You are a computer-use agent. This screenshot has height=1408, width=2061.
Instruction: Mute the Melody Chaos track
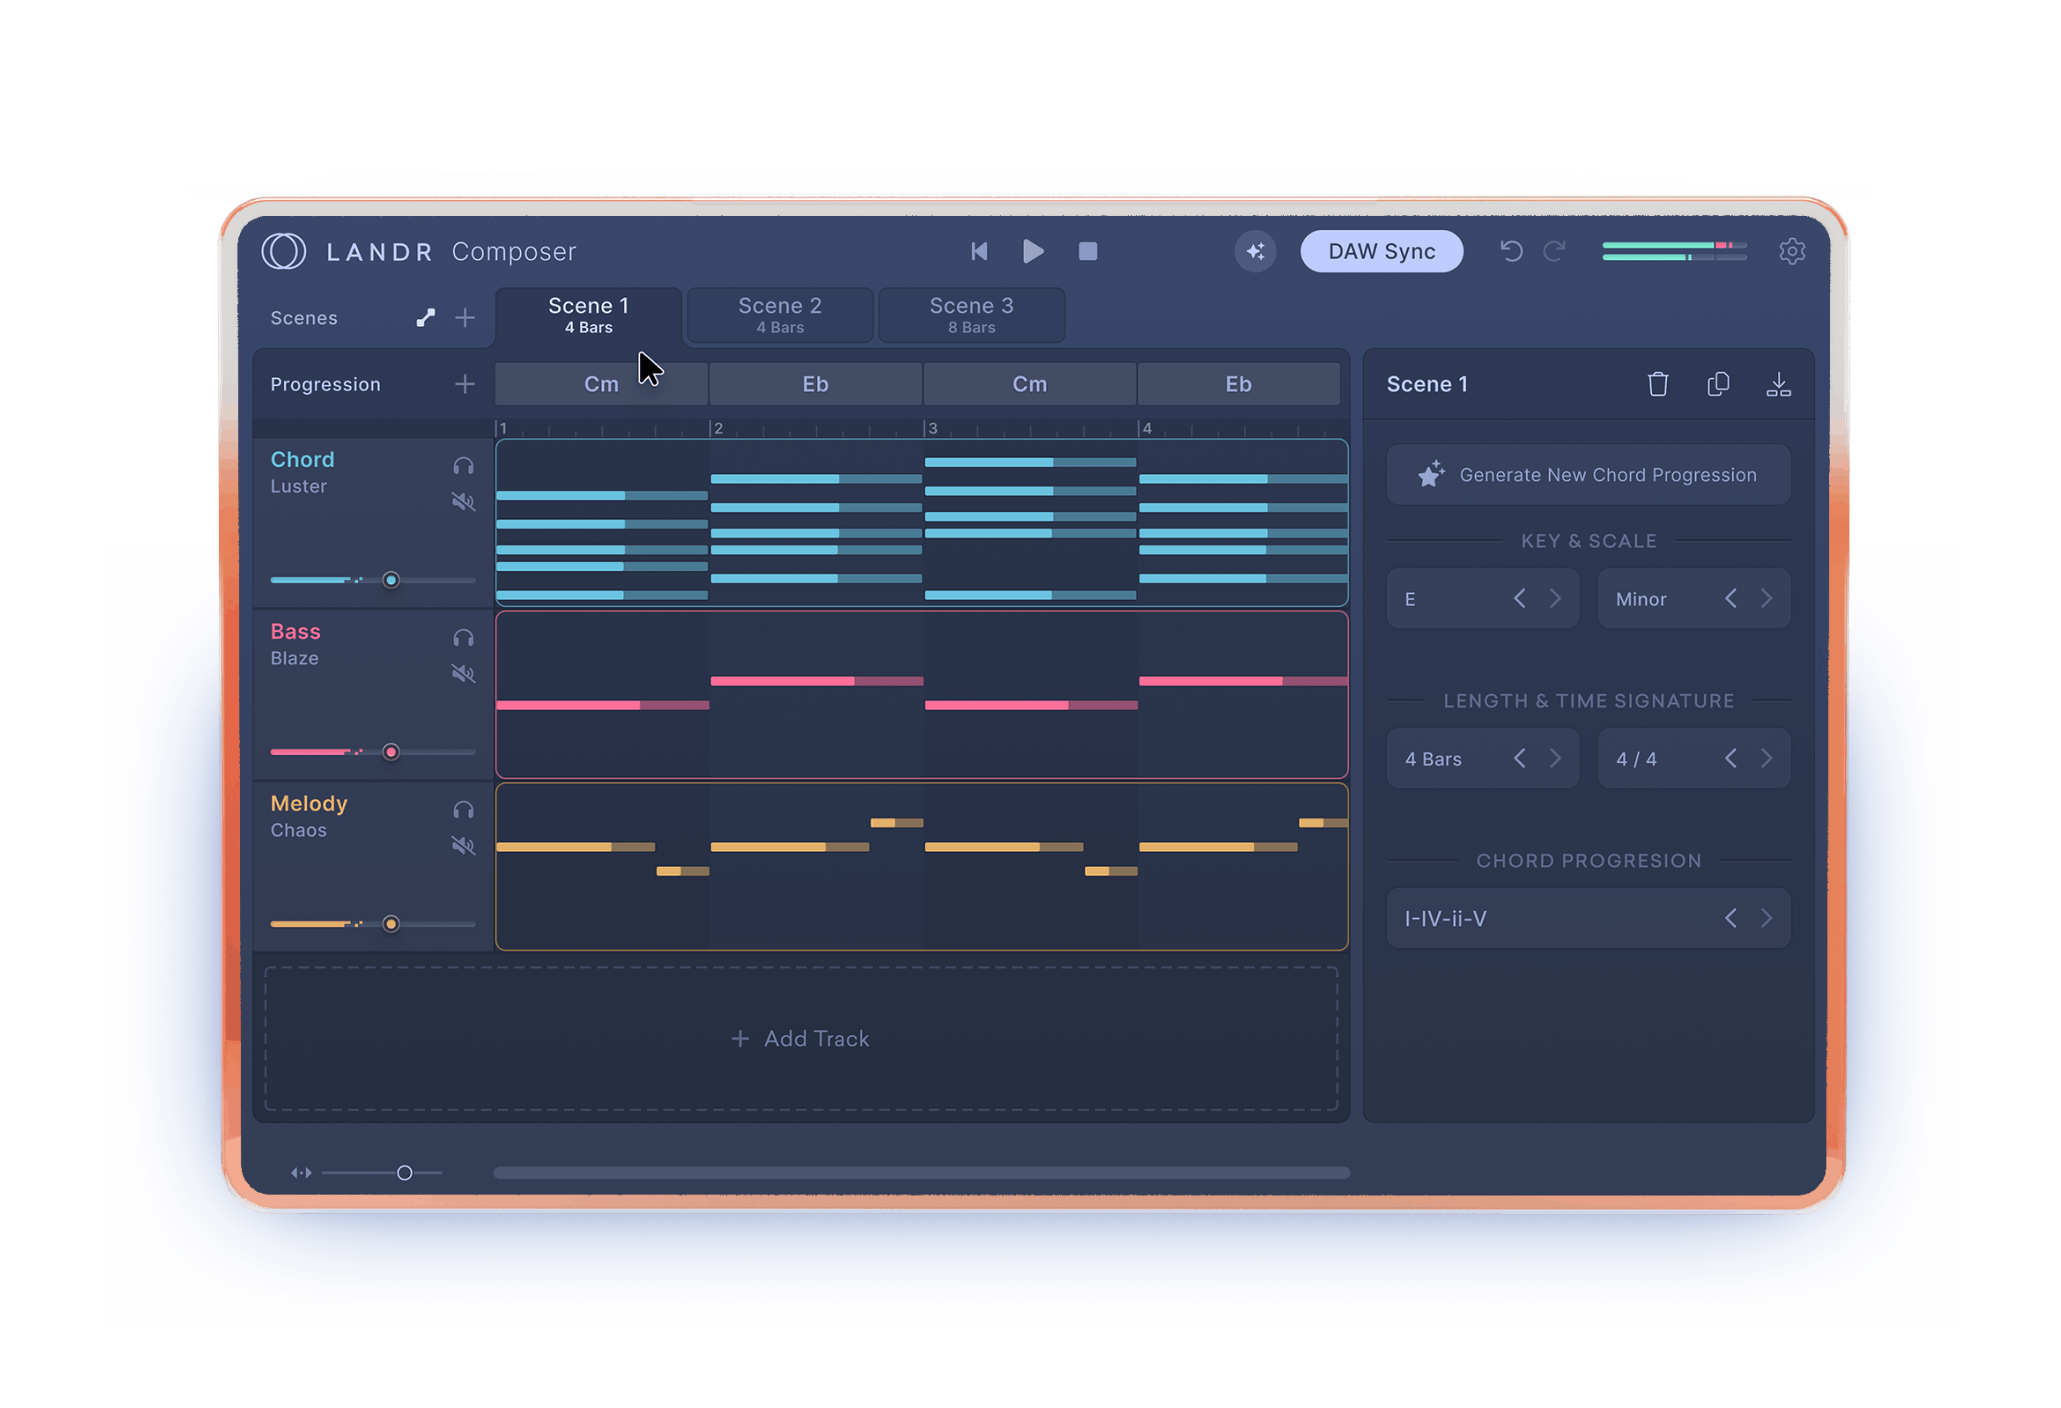pyautogui.click(x=464, y=845)
